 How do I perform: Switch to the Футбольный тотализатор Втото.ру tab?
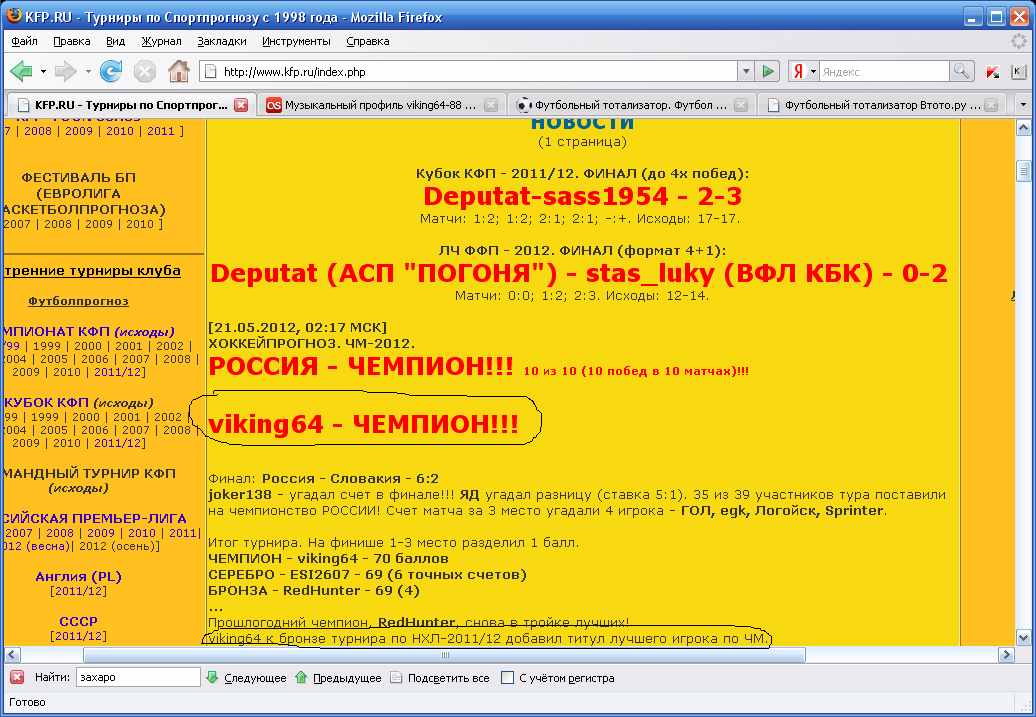click(x=881, y=105)
